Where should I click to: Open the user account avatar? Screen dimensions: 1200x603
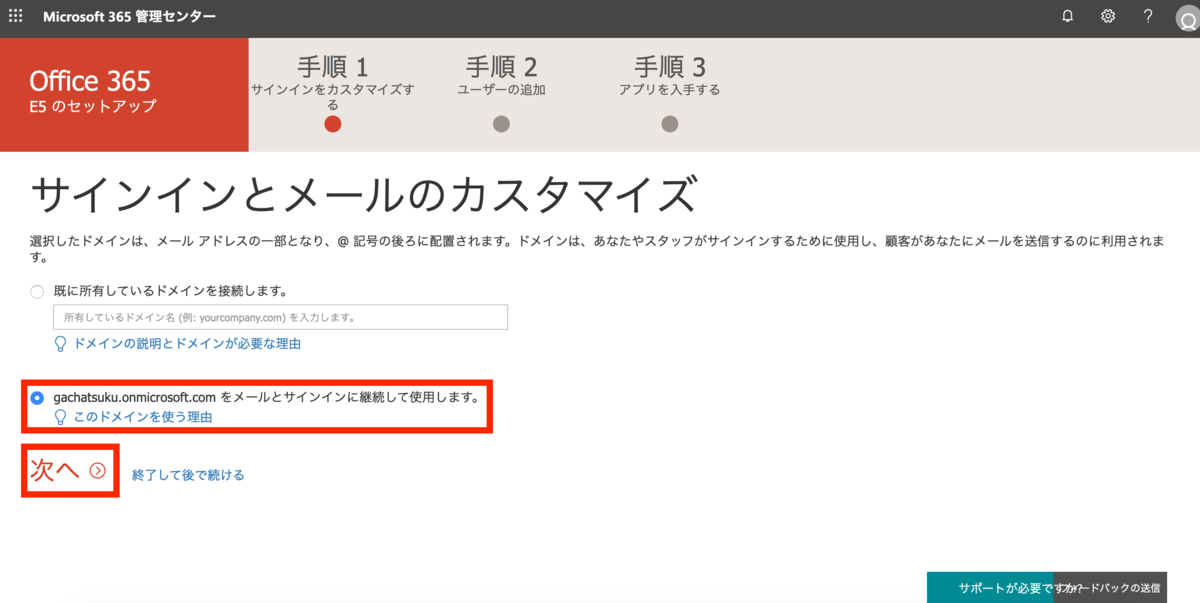click(1188, 20)
